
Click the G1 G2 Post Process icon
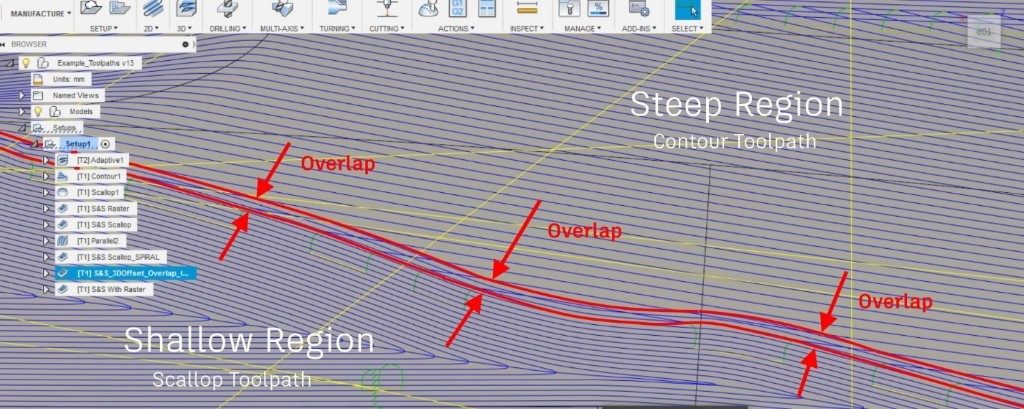click(458, 7)
